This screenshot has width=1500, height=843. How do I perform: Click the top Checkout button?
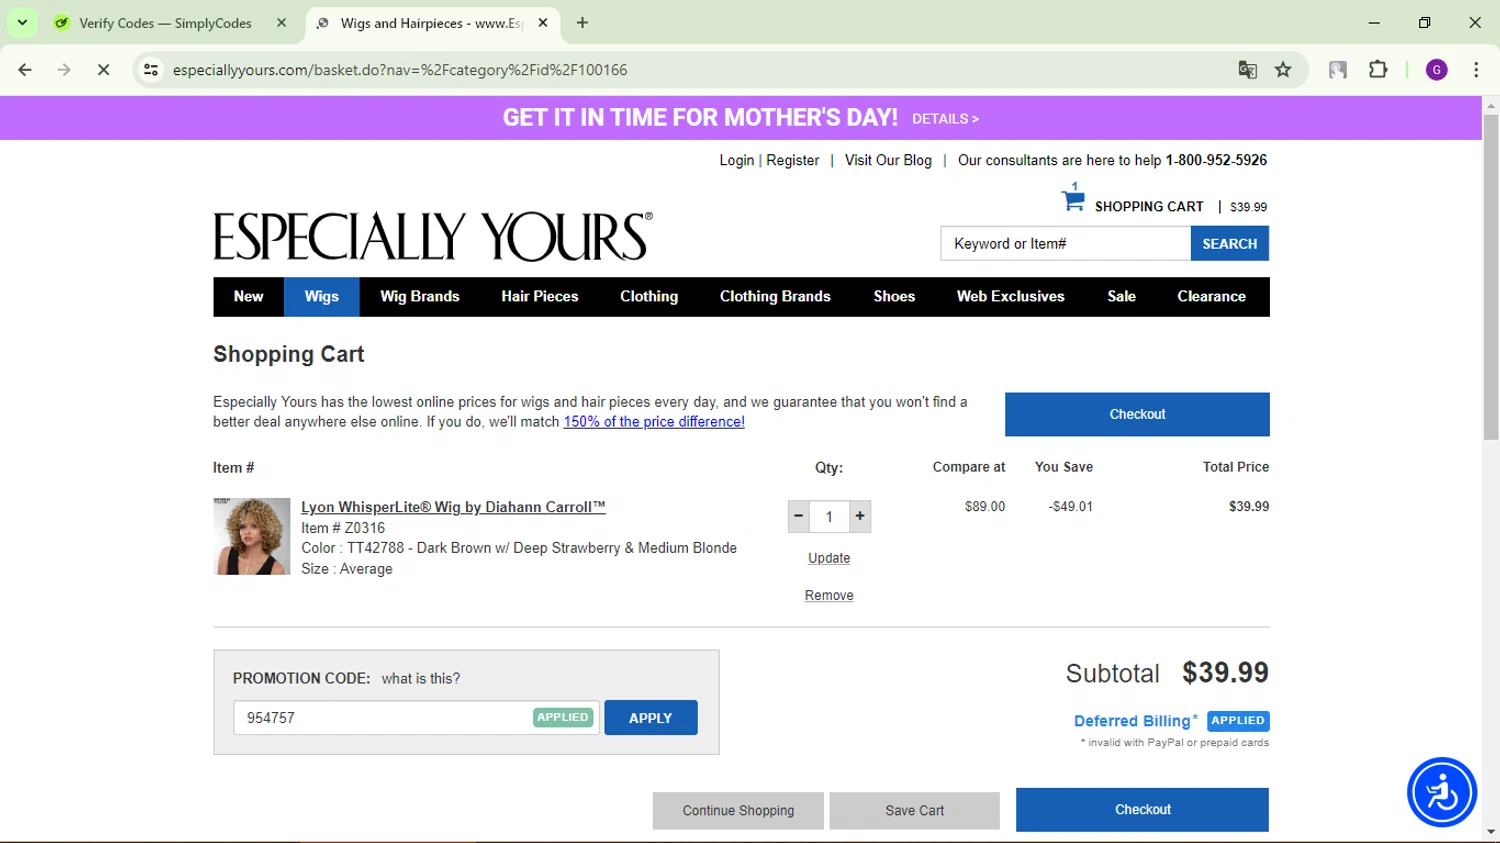tap(1137, 414)
